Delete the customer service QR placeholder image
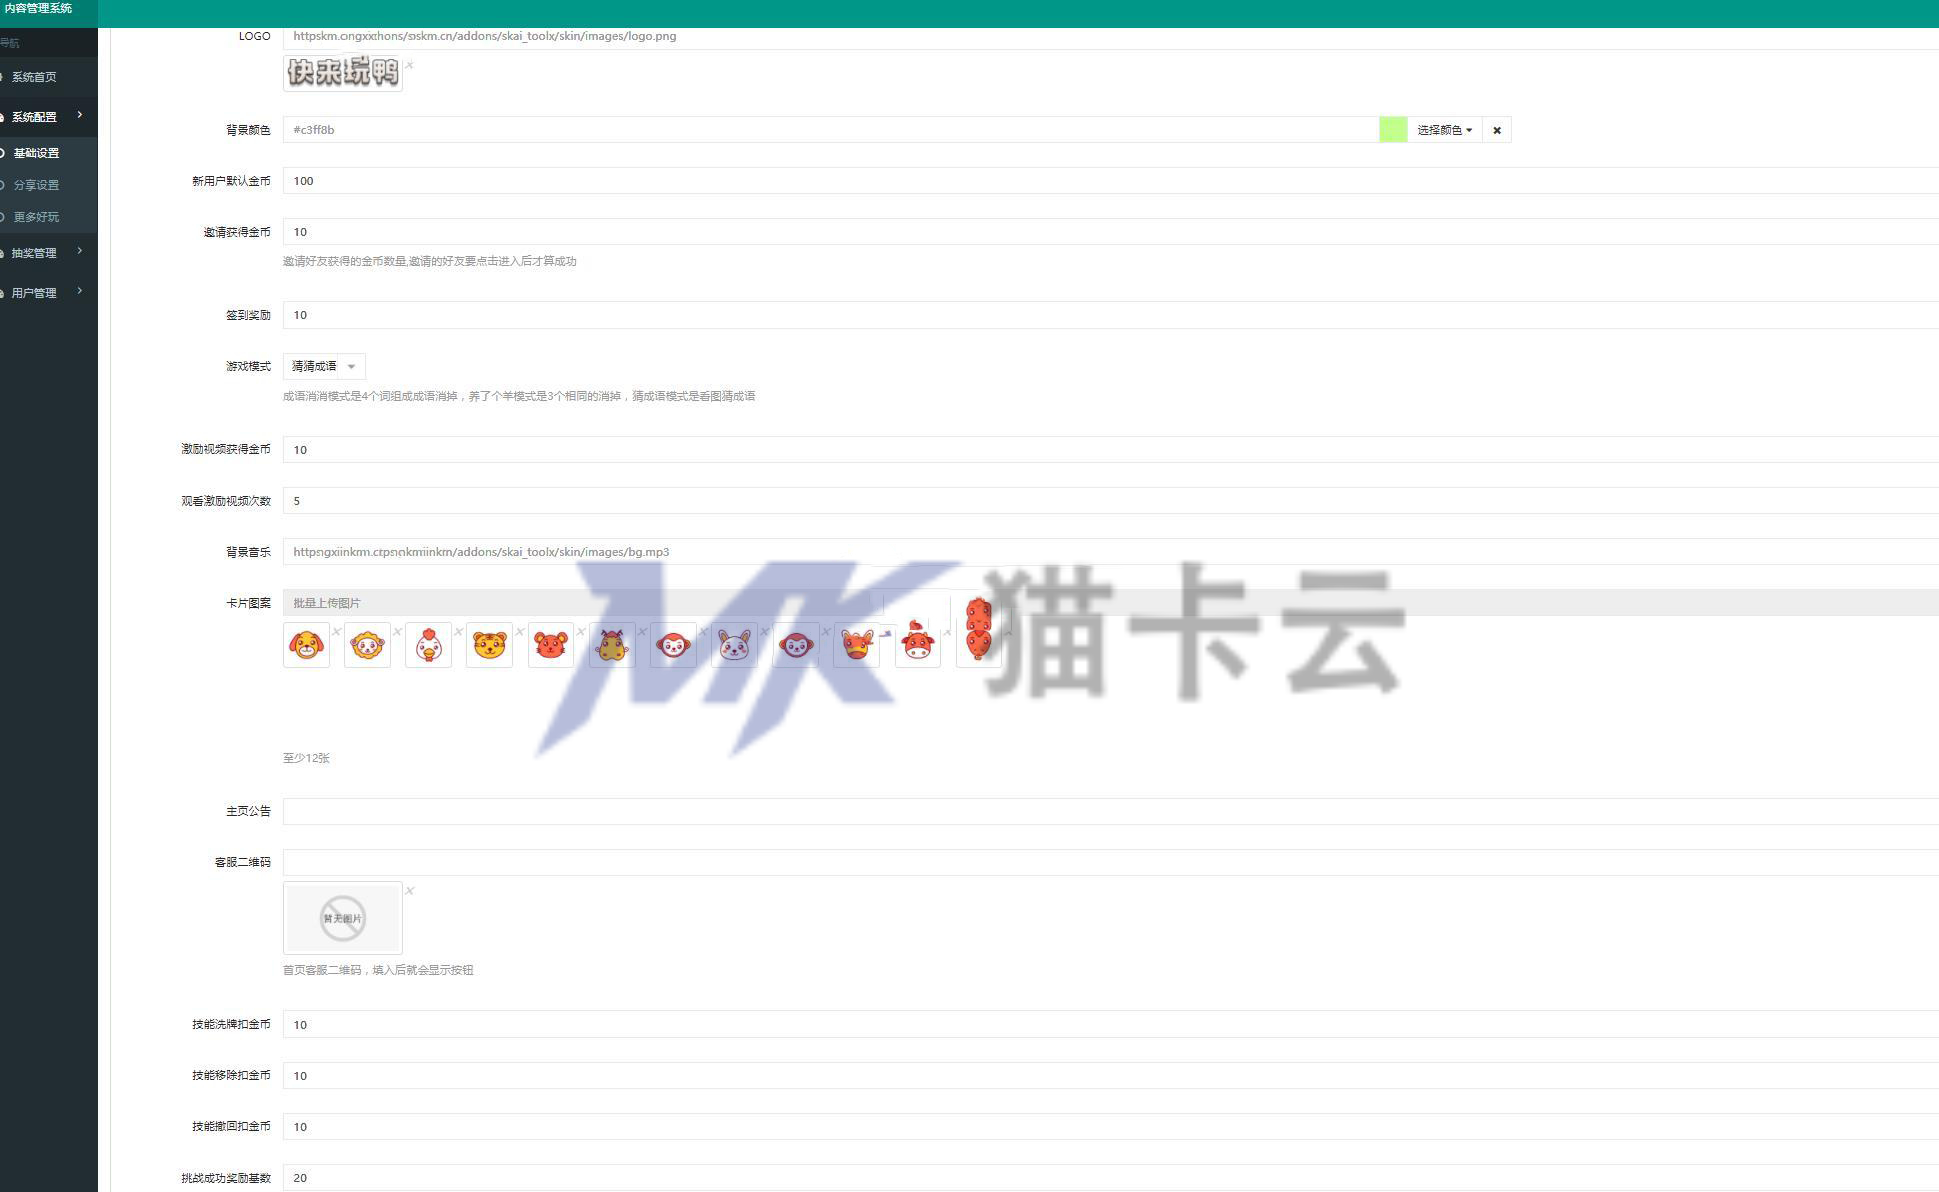 (x=409, y=890)
